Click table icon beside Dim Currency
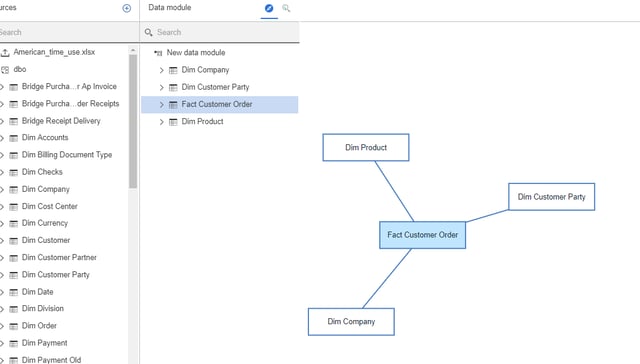 coord(13,223)
